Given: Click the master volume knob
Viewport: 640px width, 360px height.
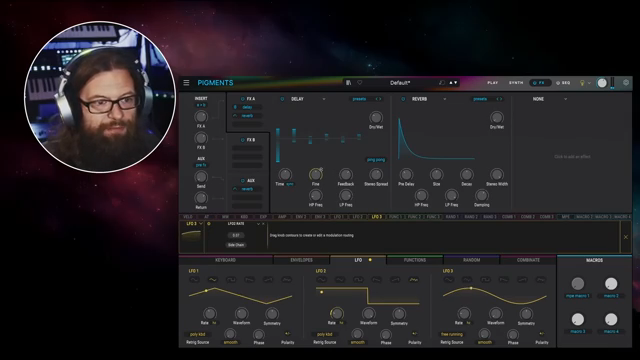Looking at the screenshot, I should tap(602, 83).
